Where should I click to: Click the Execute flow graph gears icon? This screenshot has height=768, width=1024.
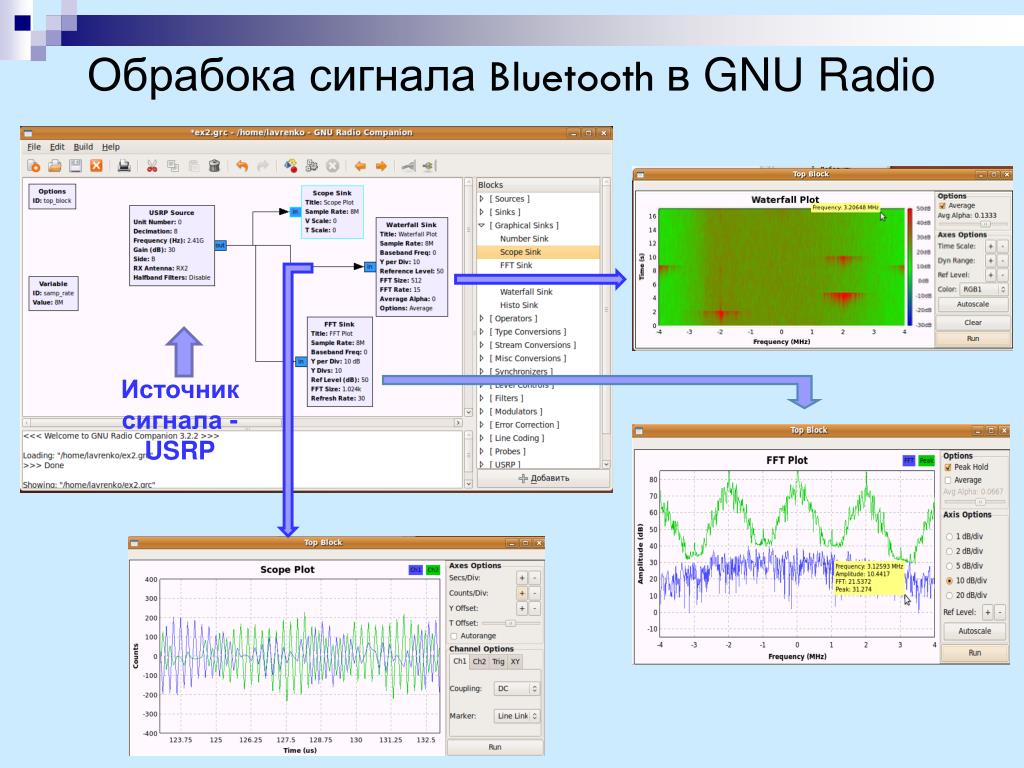(312, 166)
